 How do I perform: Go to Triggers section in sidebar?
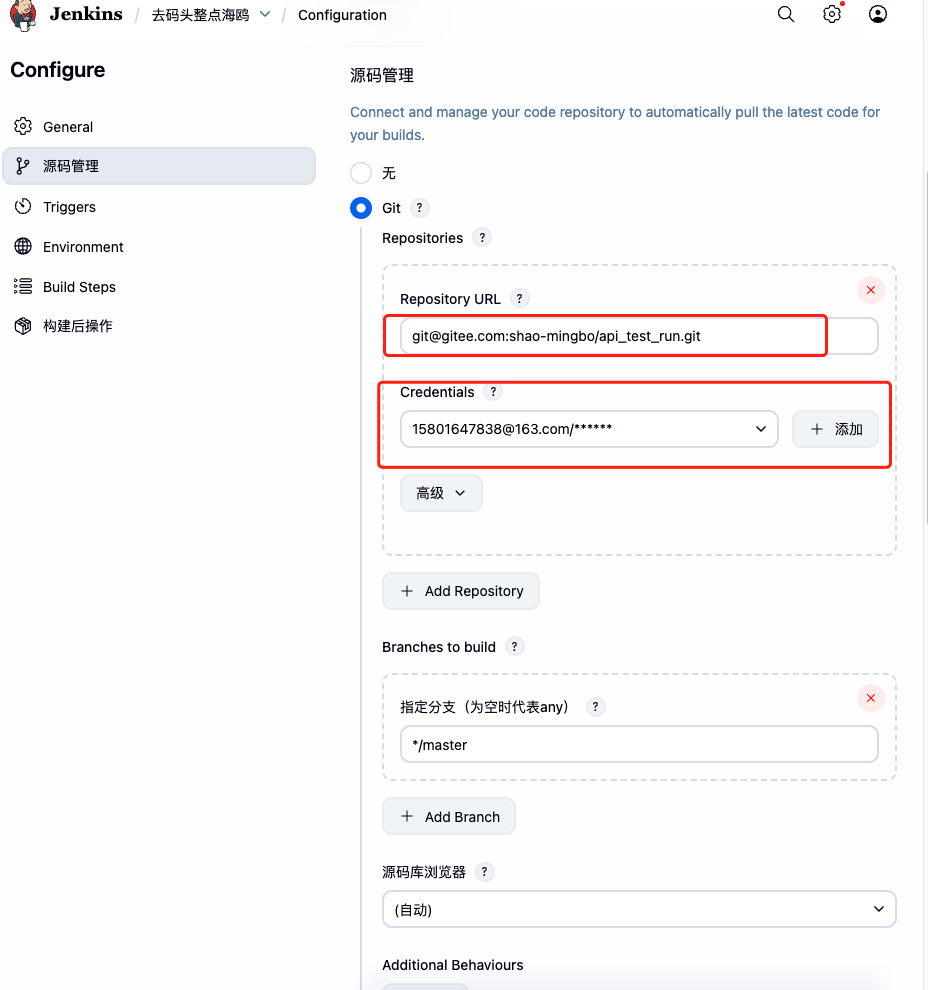[69, 207]
